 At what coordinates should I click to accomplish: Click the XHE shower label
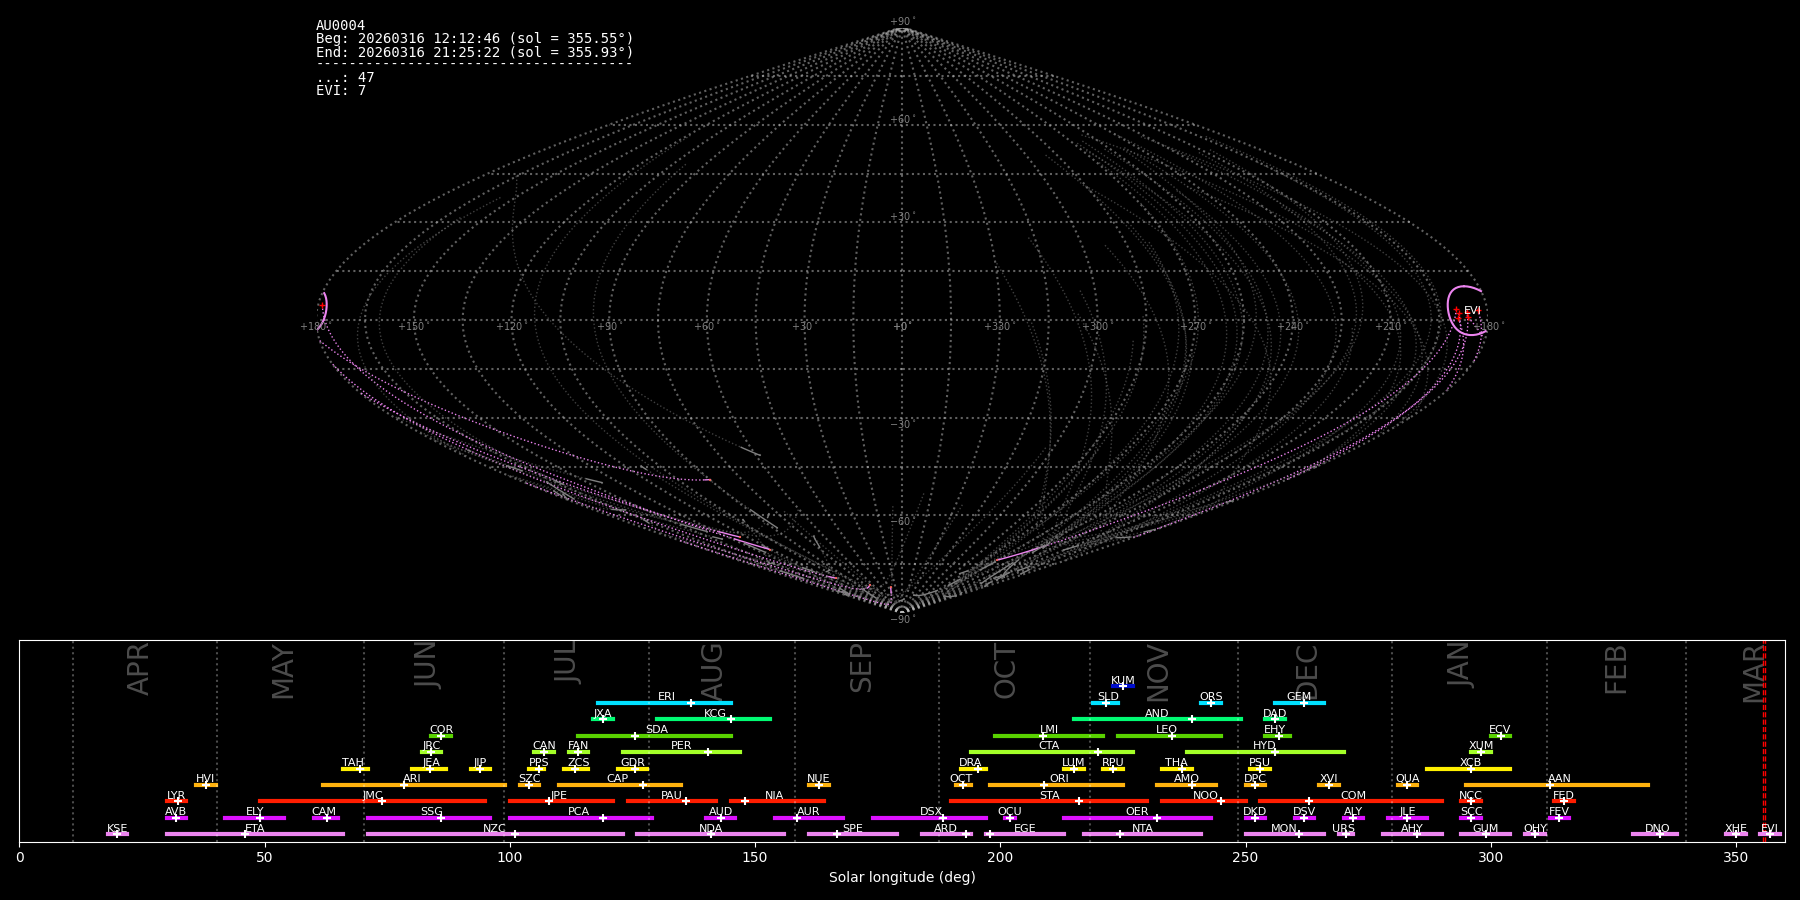[x=1735, y=829]
